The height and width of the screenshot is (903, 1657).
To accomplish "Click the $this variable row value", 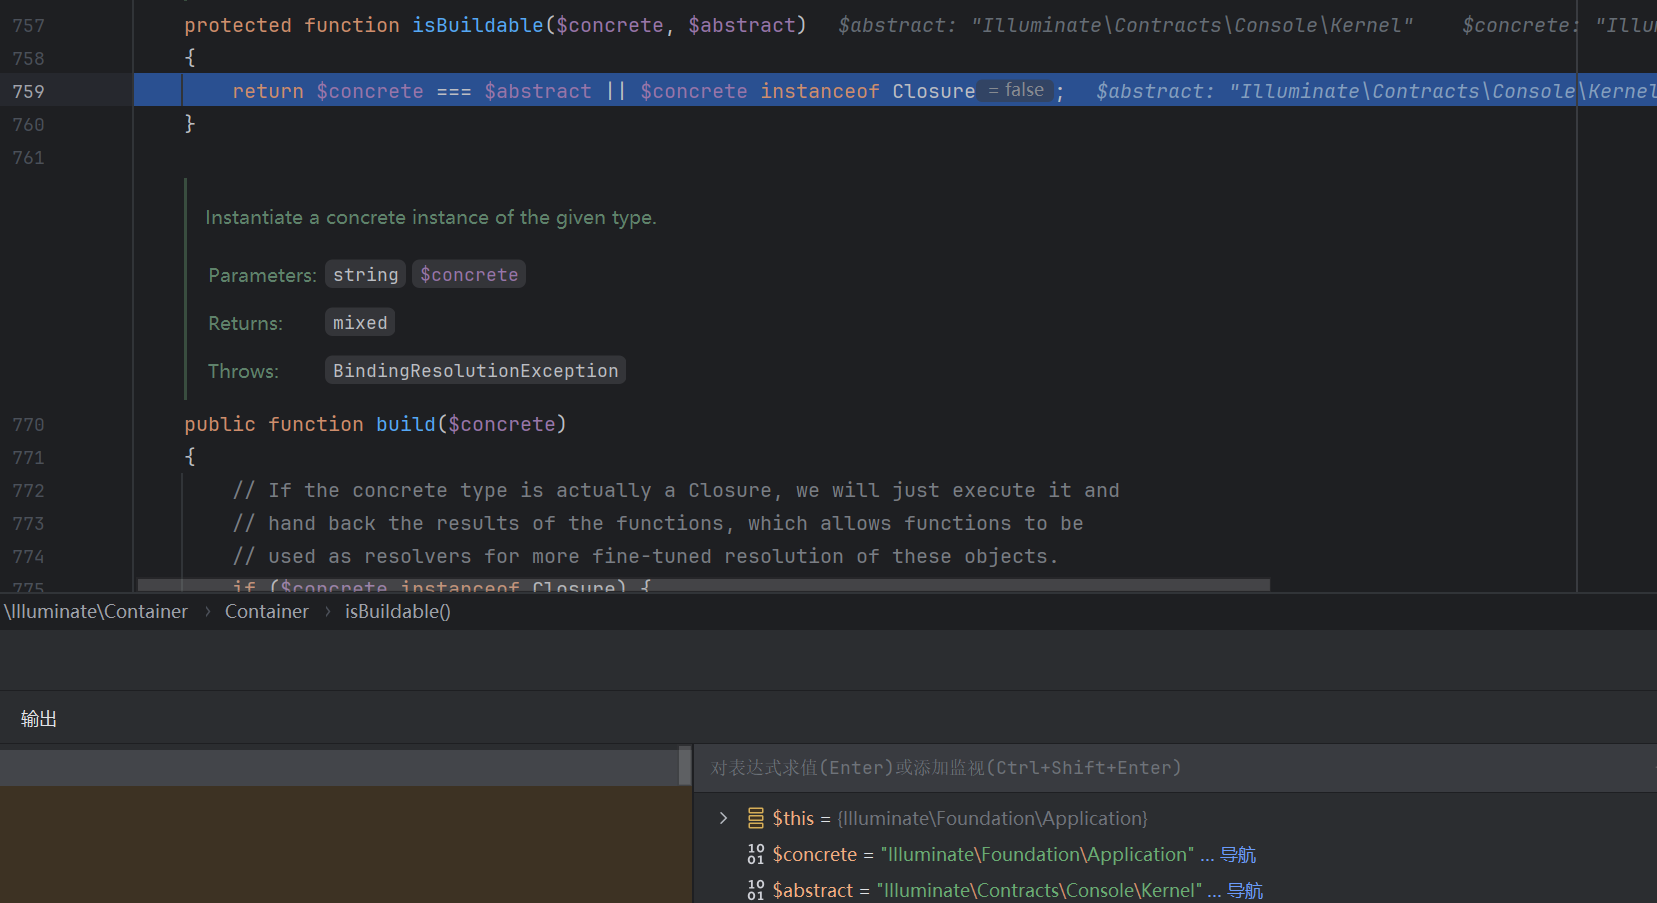I will tap(992, 819).
